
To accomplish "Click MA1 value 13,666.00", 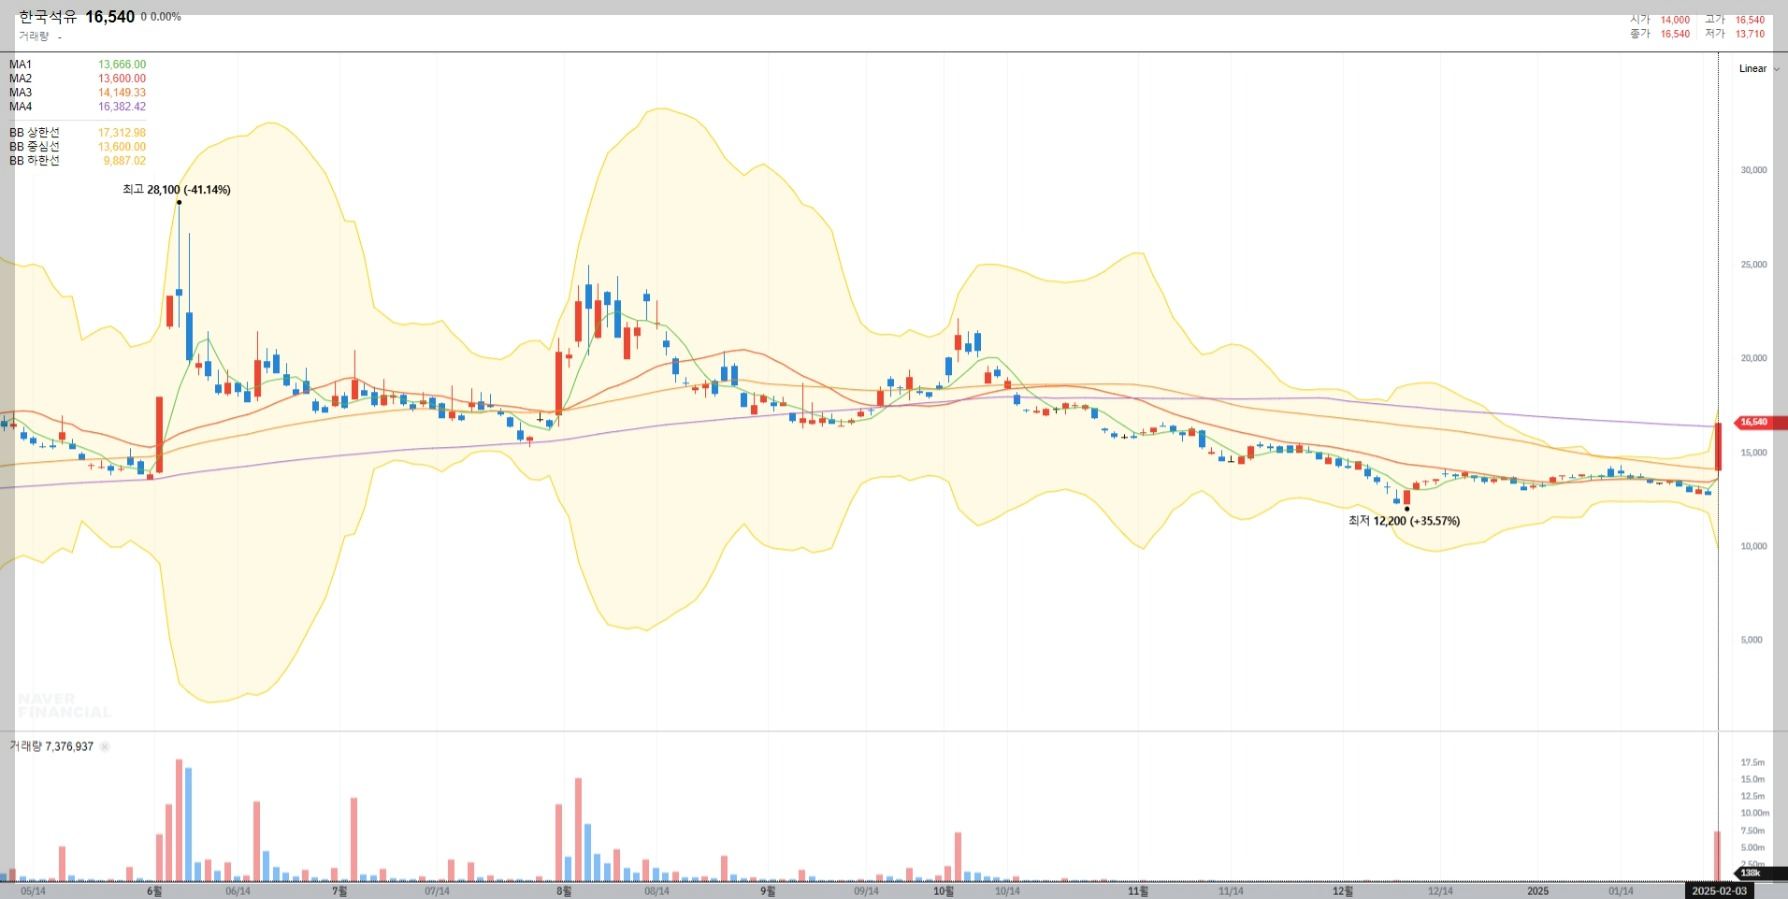I will coord(122,64).
